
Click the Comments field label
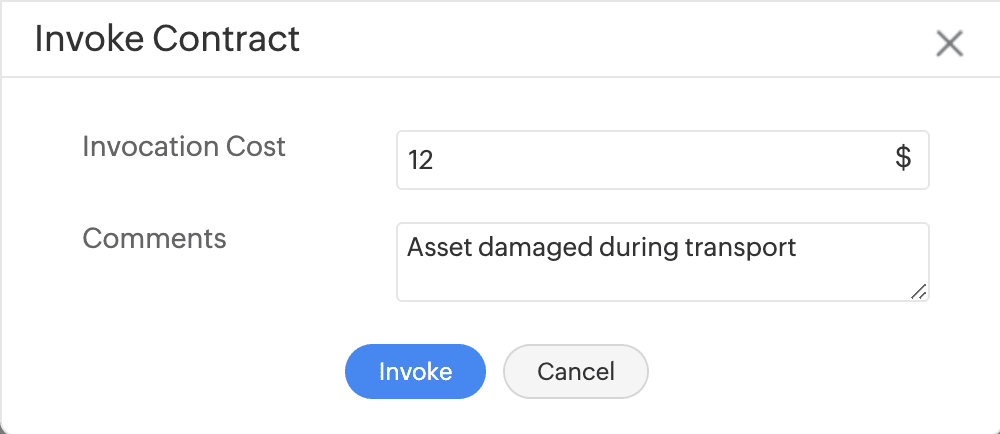(x=154, y=238)
